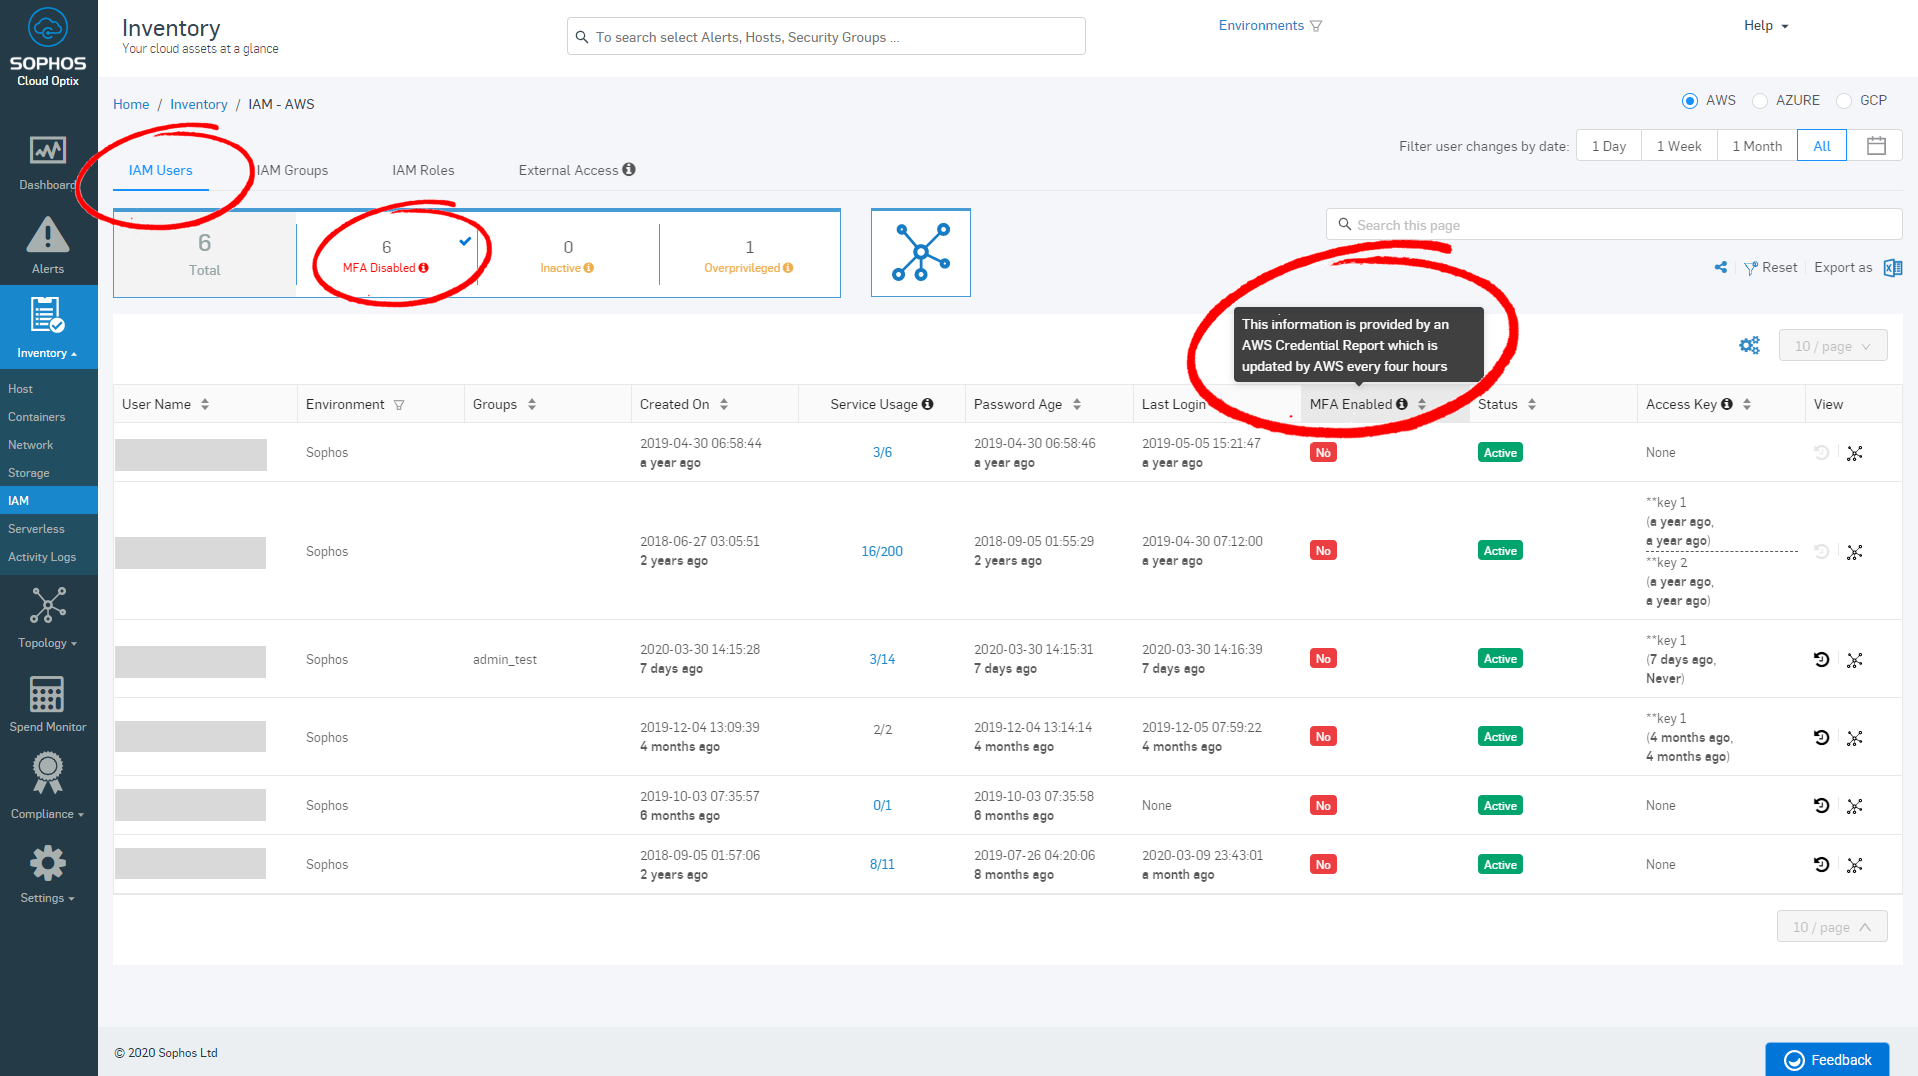Open the top 10 / page dropdown
Viewport: 1918px width, 1076px height.
[1833, 346]
